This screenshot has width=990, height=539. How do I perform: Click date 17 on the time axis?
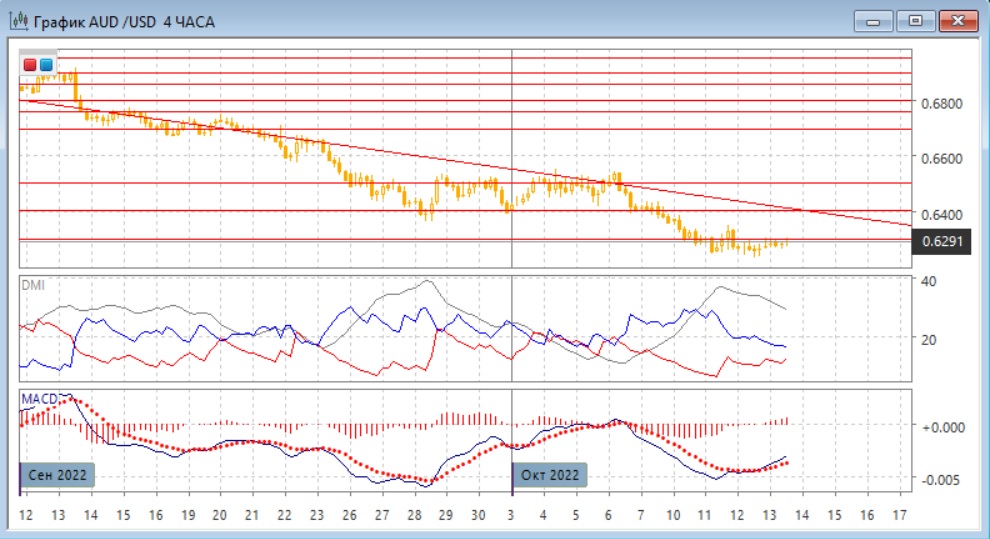coord(899,514)
